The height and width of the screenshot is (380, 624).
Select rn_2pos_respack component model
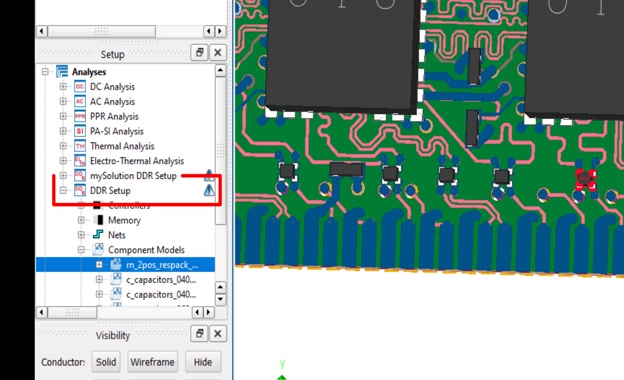click(162, 265)
